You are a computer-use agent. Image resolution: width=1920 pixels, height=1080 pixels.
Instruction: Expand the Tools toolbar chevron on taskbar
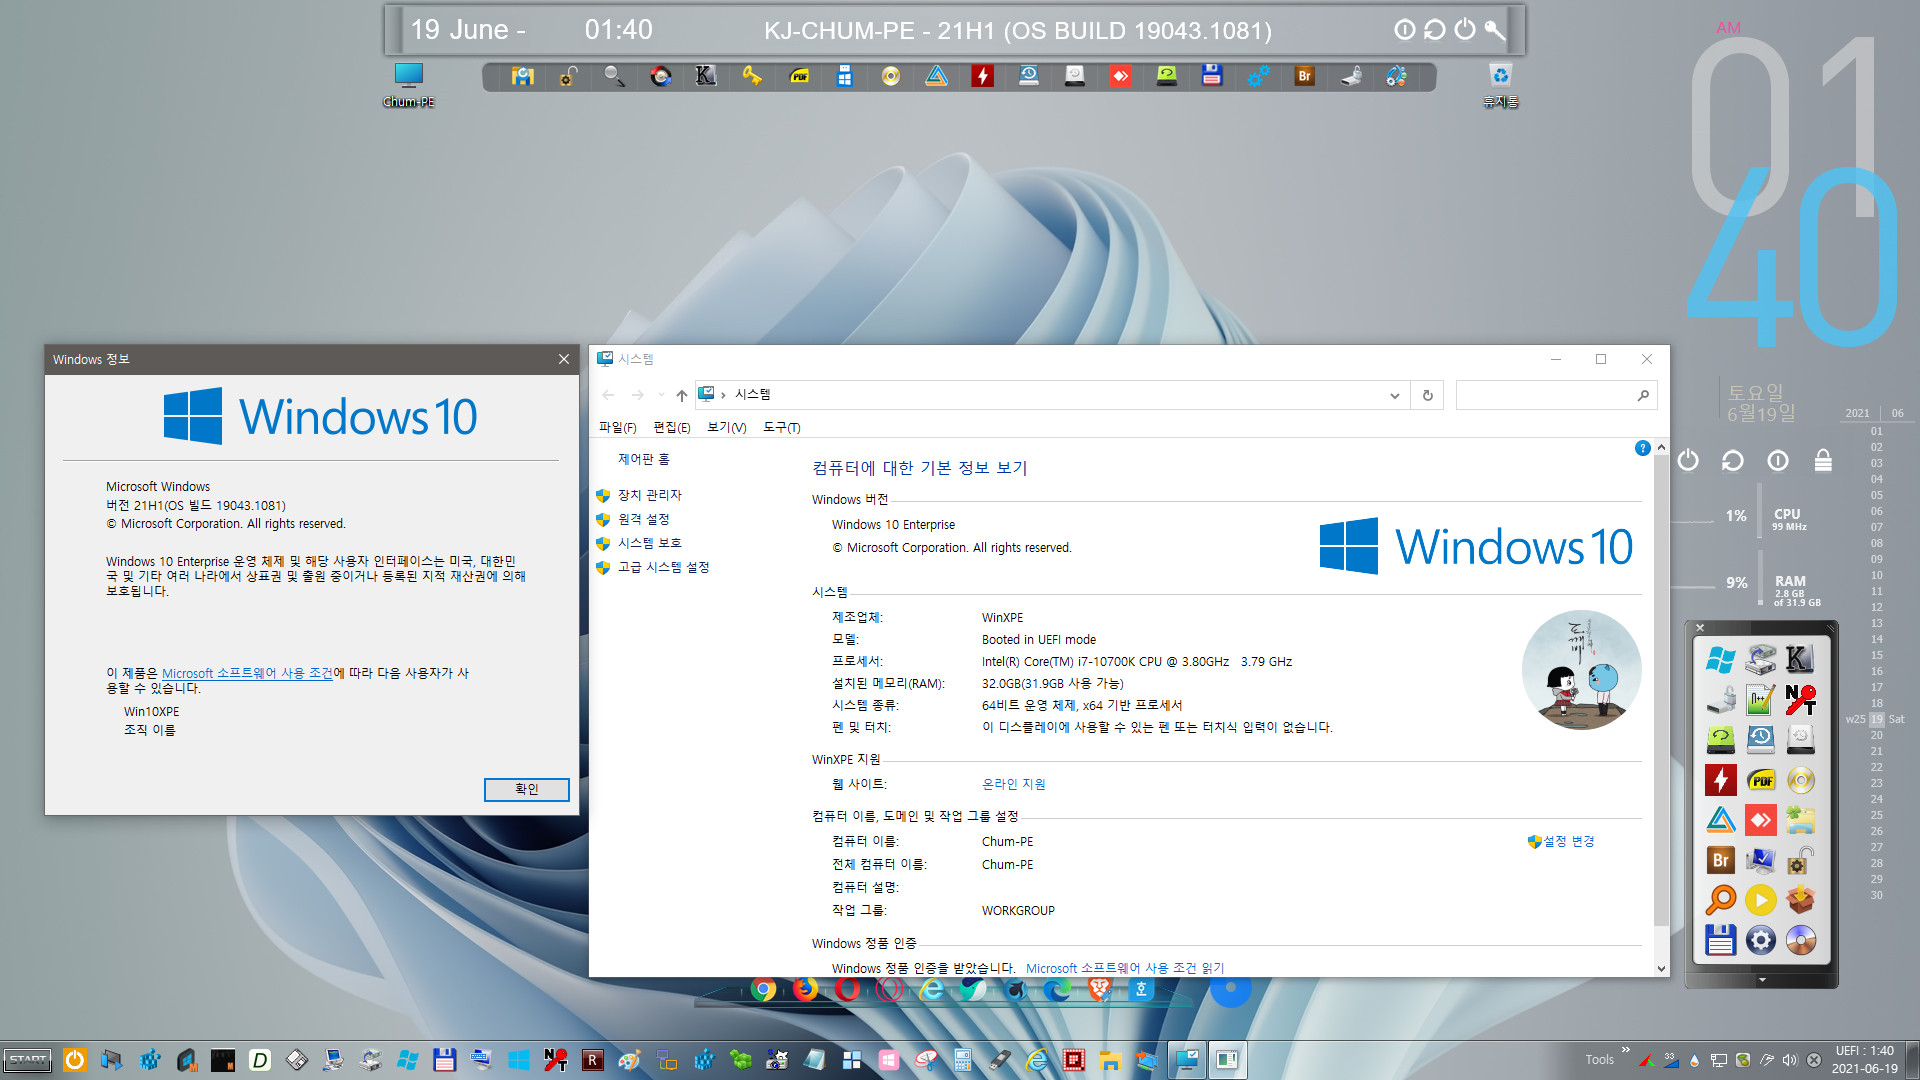[1625, 1050]
